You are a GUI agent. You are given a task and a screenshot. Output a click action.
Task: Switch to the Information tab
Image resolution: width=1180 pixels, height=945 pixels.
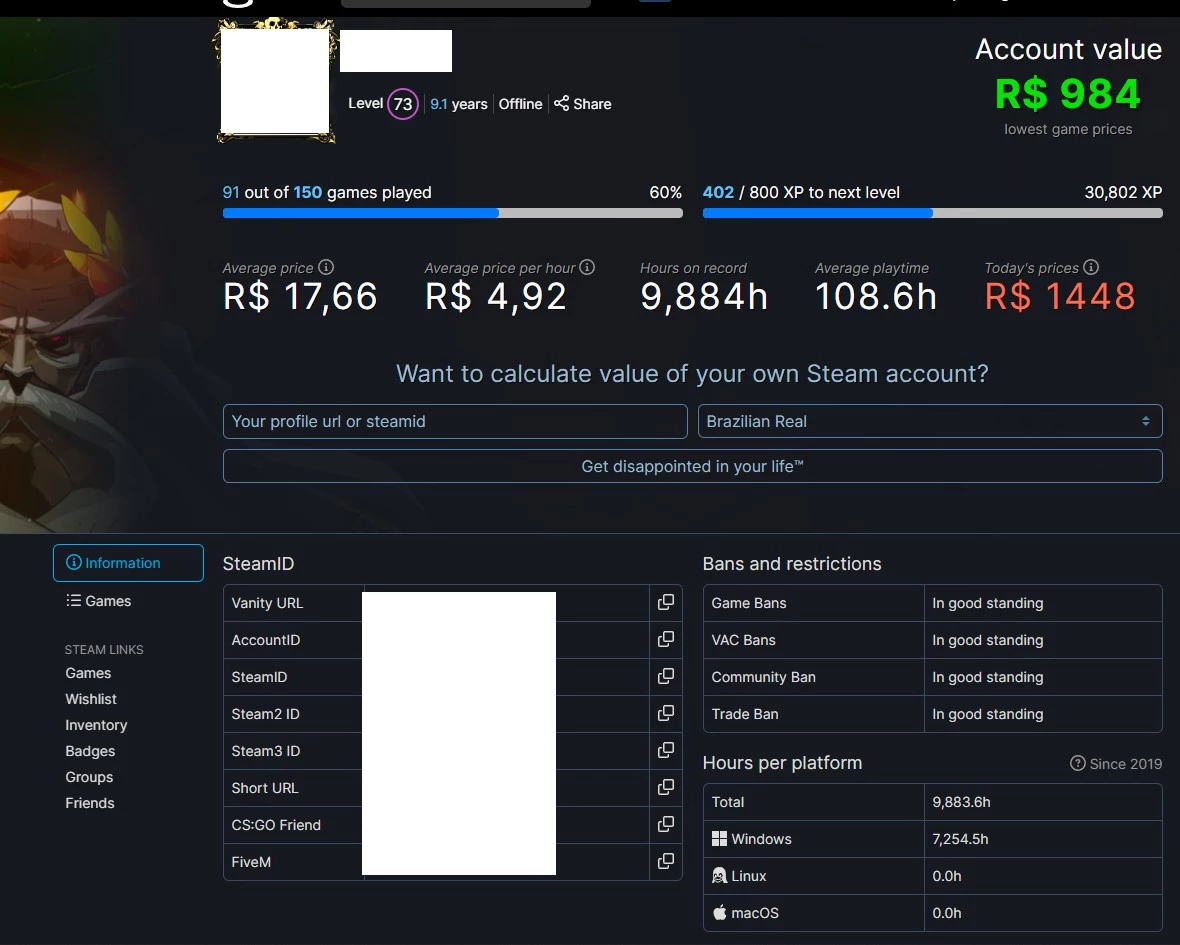(x=128, y=563)
